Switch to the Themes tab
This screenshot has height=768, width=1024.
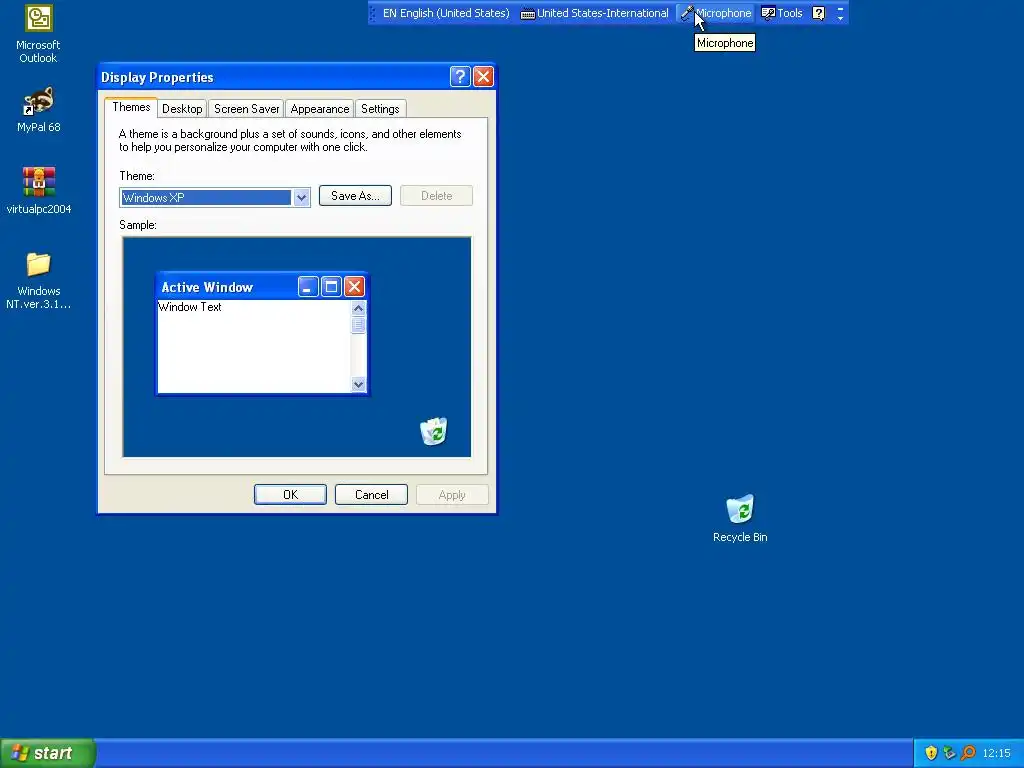(131, 107)
